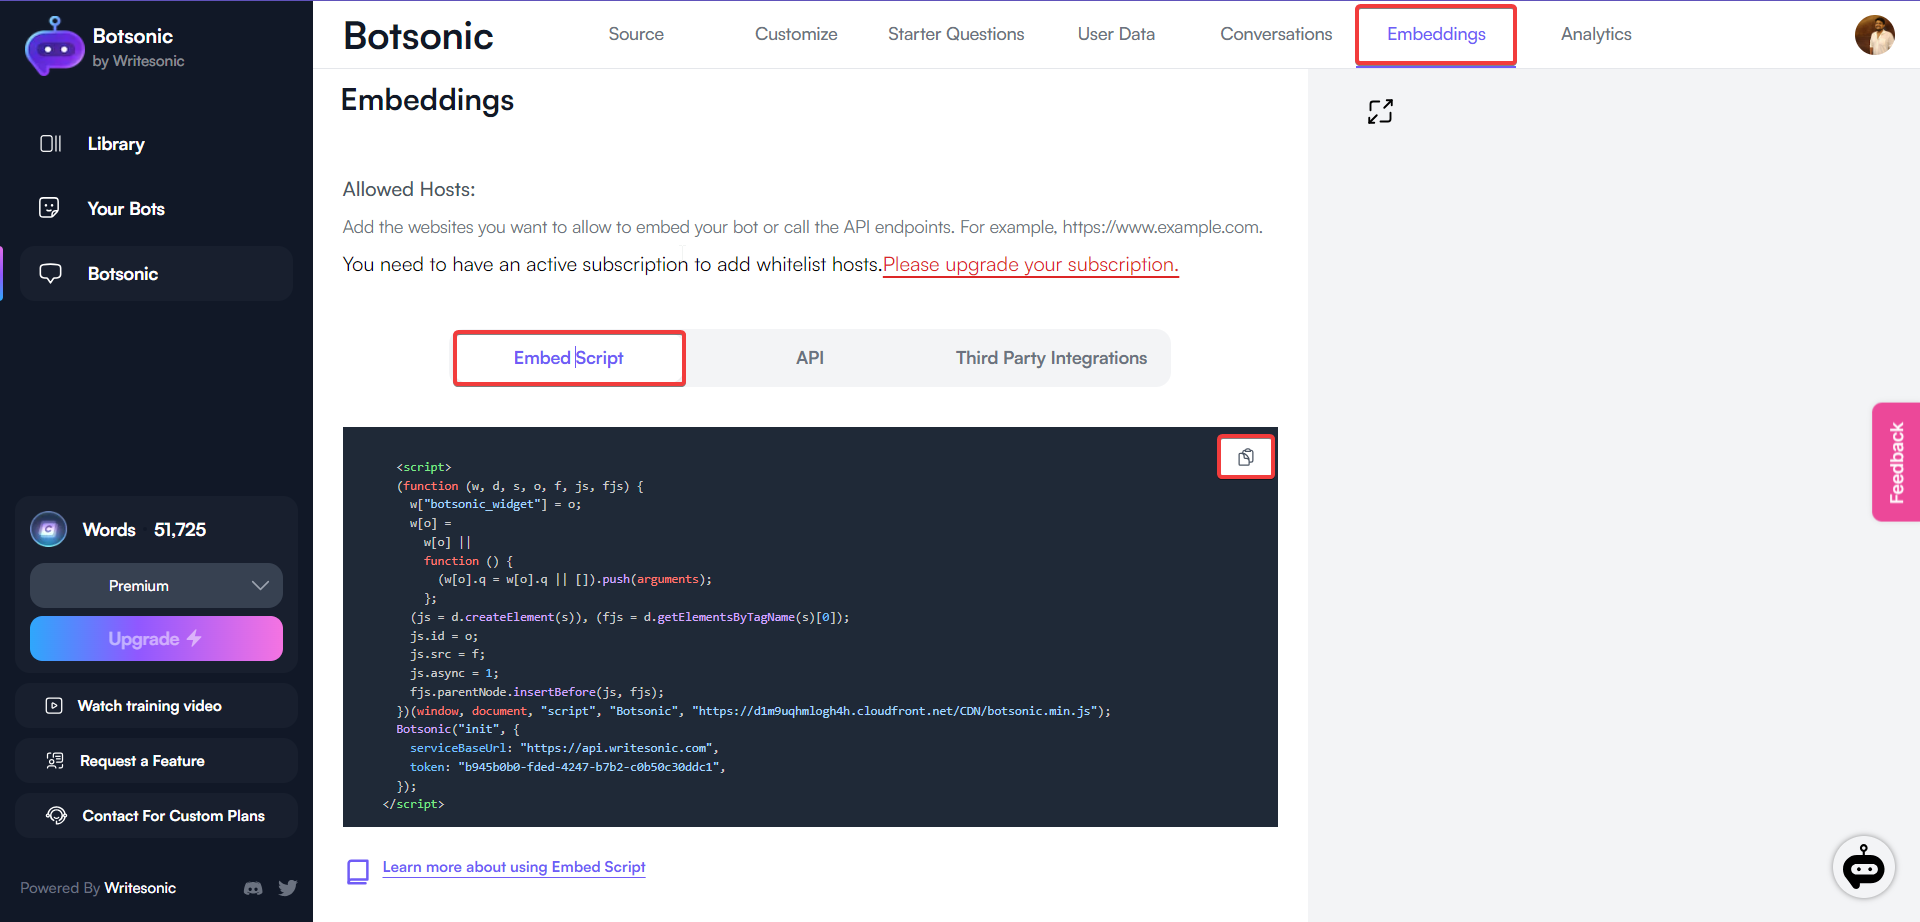Image resolution: width=1920 pixels, height=922 pixels.
Task: Join the Discord community
Action: click(253, 888)
